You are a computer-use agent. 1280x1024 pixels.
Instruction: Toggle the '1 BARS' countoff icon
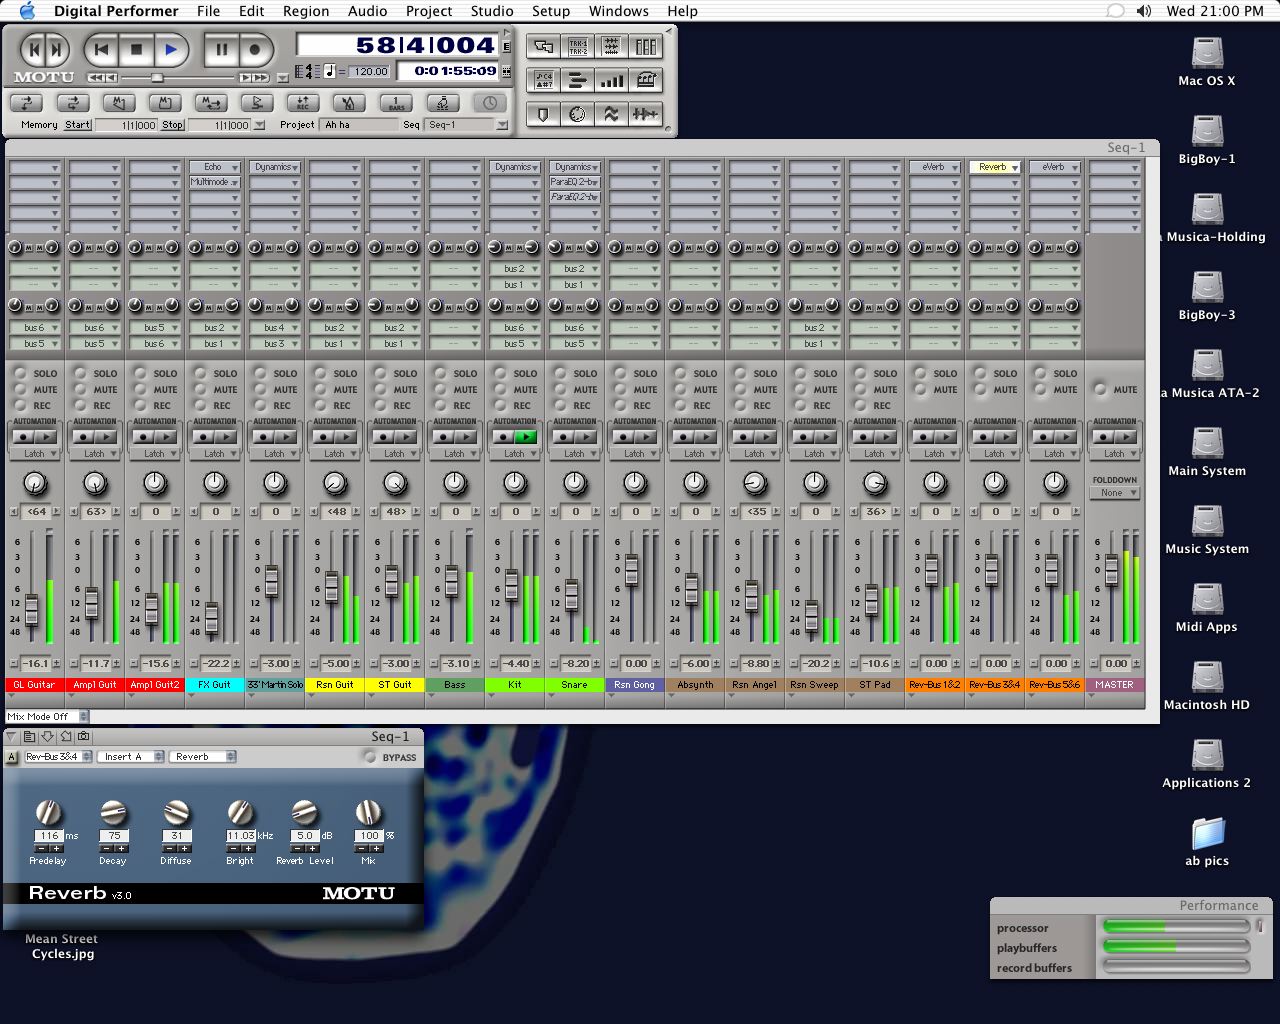pyautogui.click(x=396, y=103)
